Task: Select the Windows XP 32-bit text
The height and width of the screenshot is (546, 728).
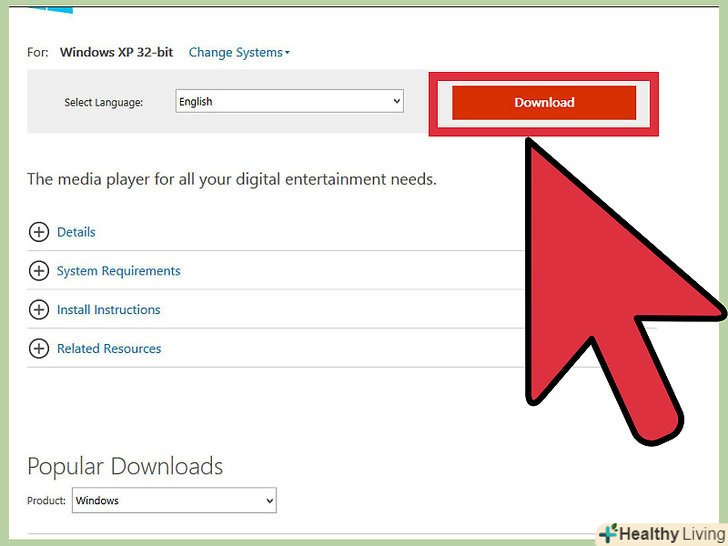Action: tap(117, 52)
